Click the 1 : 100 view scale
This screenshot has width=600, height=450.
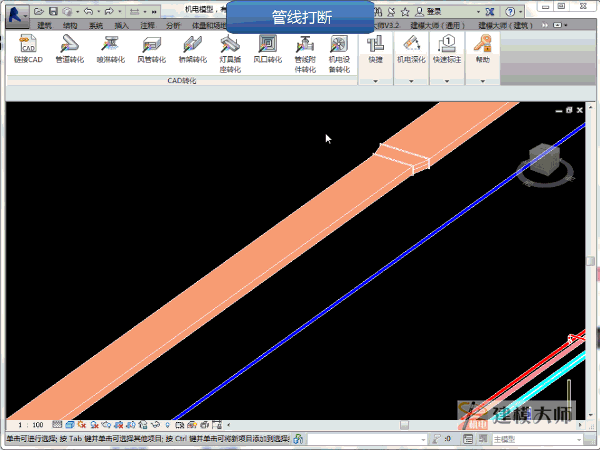[x=31, y=425]
